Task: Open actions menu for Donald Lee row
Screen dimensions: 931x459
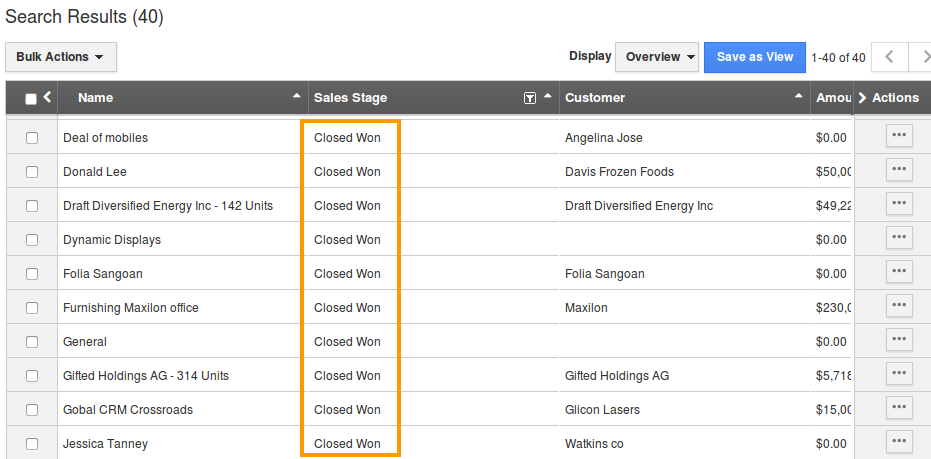Action: pos(899,169)
